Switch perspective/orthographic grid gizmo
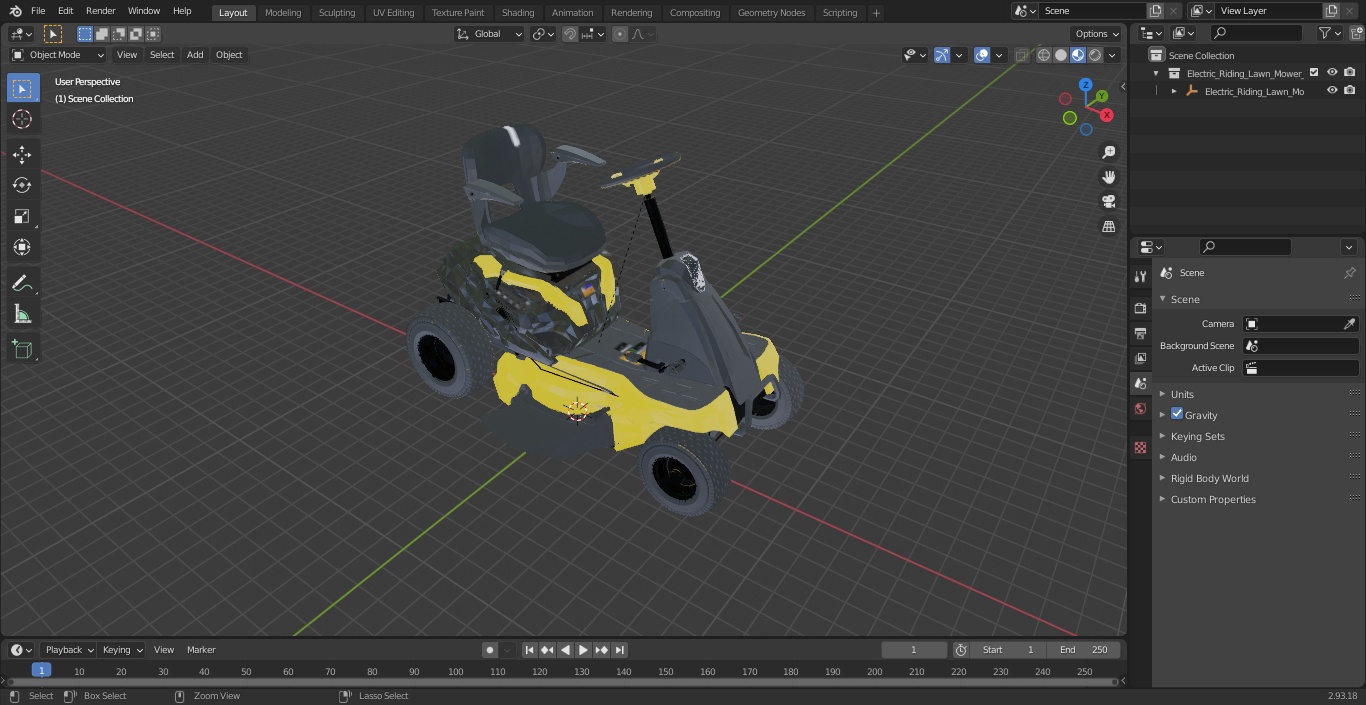Screen dimensions: 1366x705 click(1108, 227)
